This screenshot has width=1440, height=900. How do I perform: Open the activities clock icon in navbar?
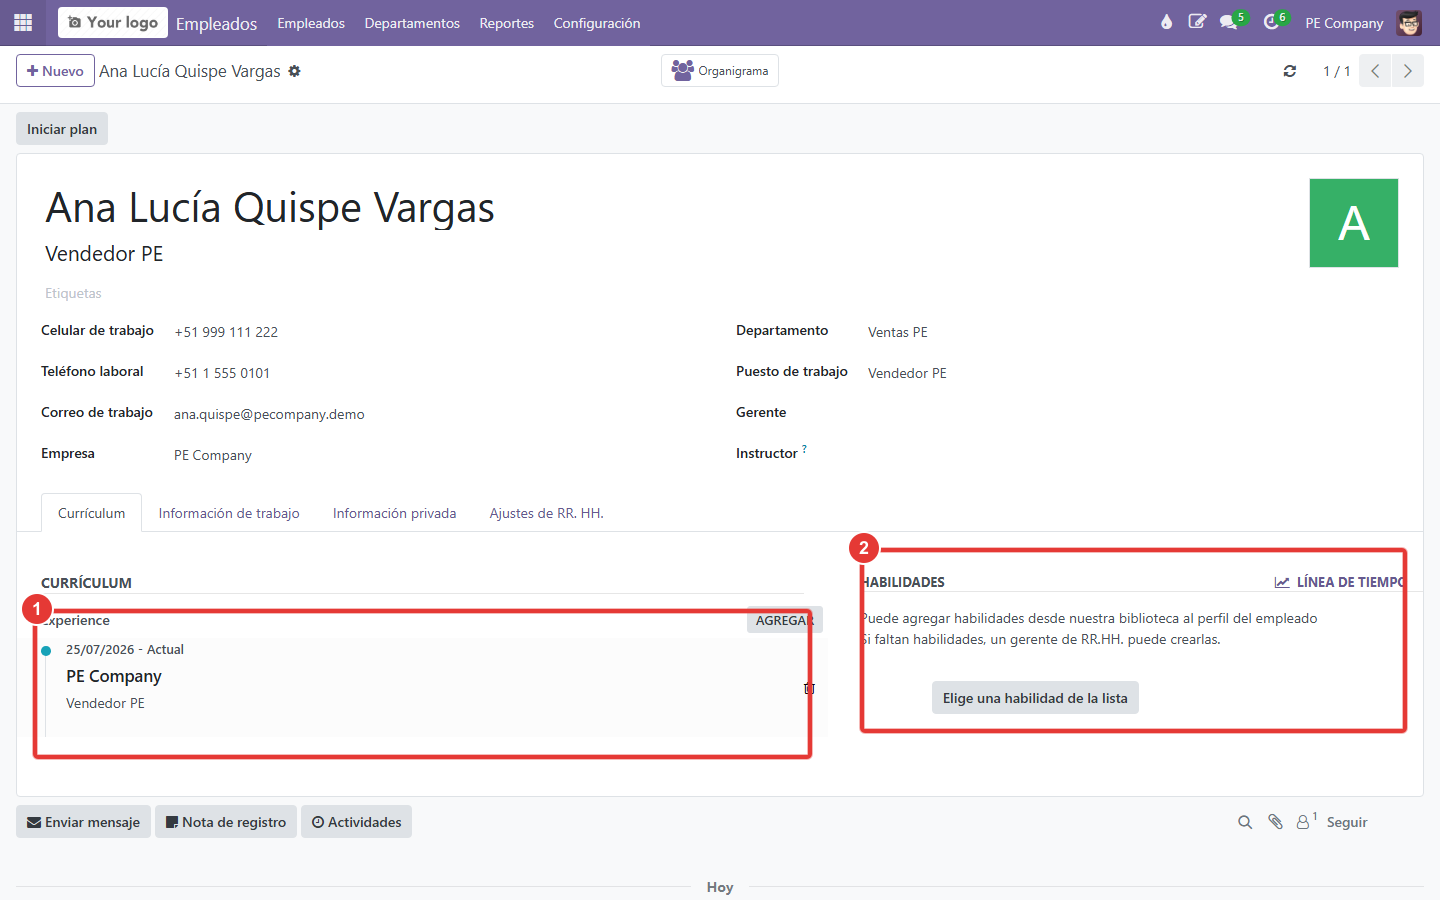(x=1272, y=22)
